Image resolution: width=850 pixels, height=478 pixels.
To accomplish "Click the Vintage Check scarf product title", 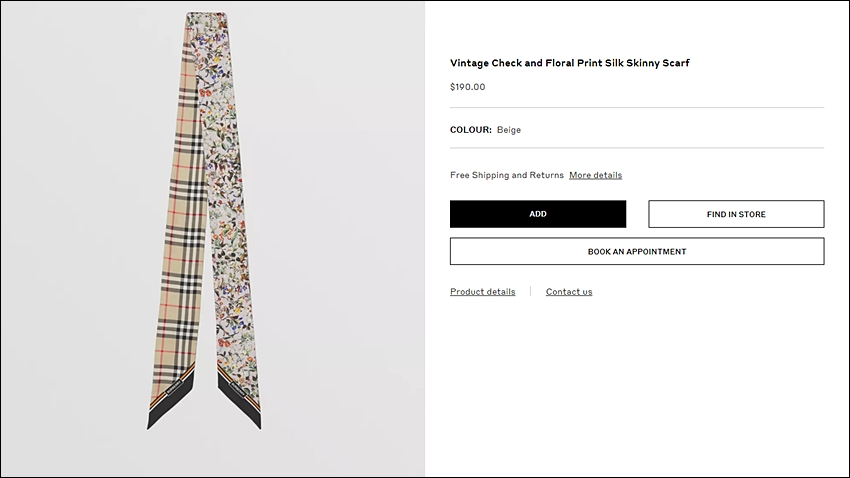I will 570,63.
